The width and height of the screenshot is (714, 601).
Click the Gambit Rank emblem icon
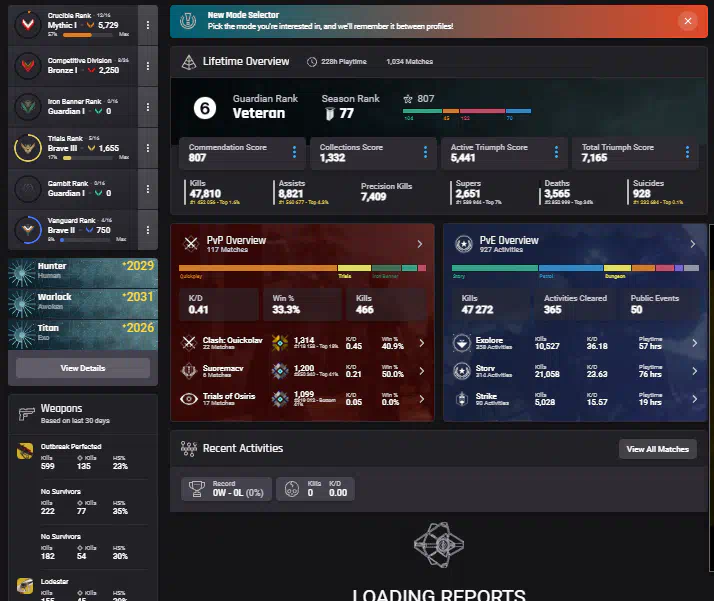(28, 188)
